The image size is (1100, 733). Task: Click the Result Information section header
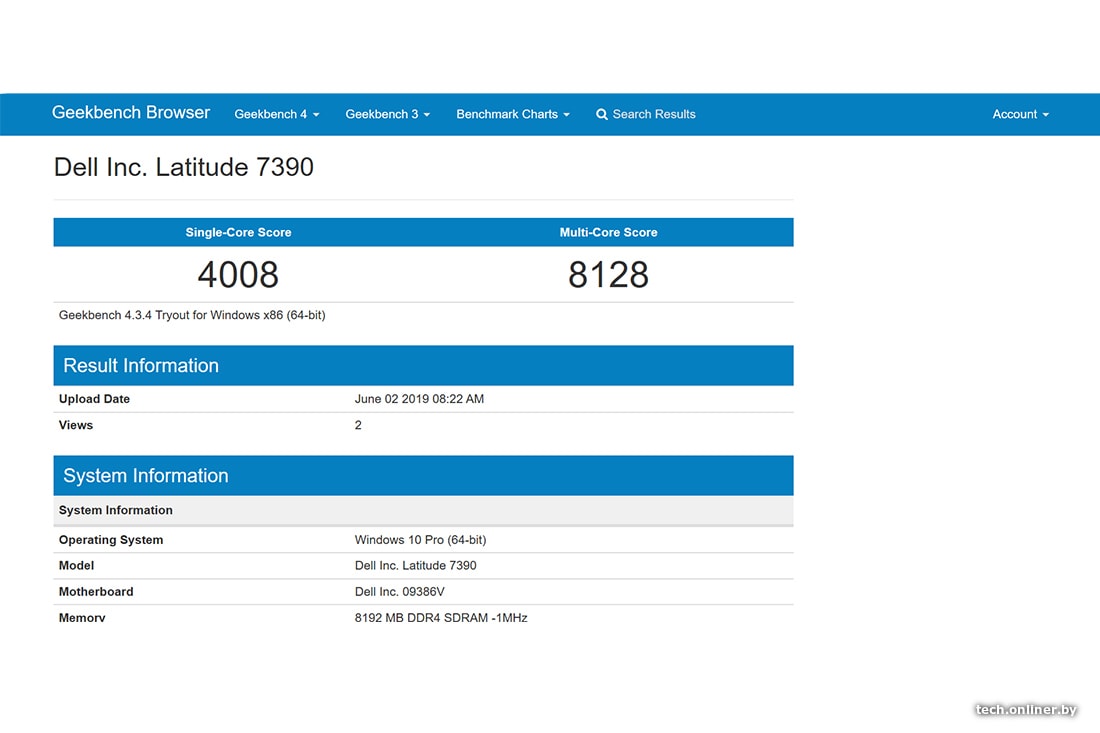423,365
